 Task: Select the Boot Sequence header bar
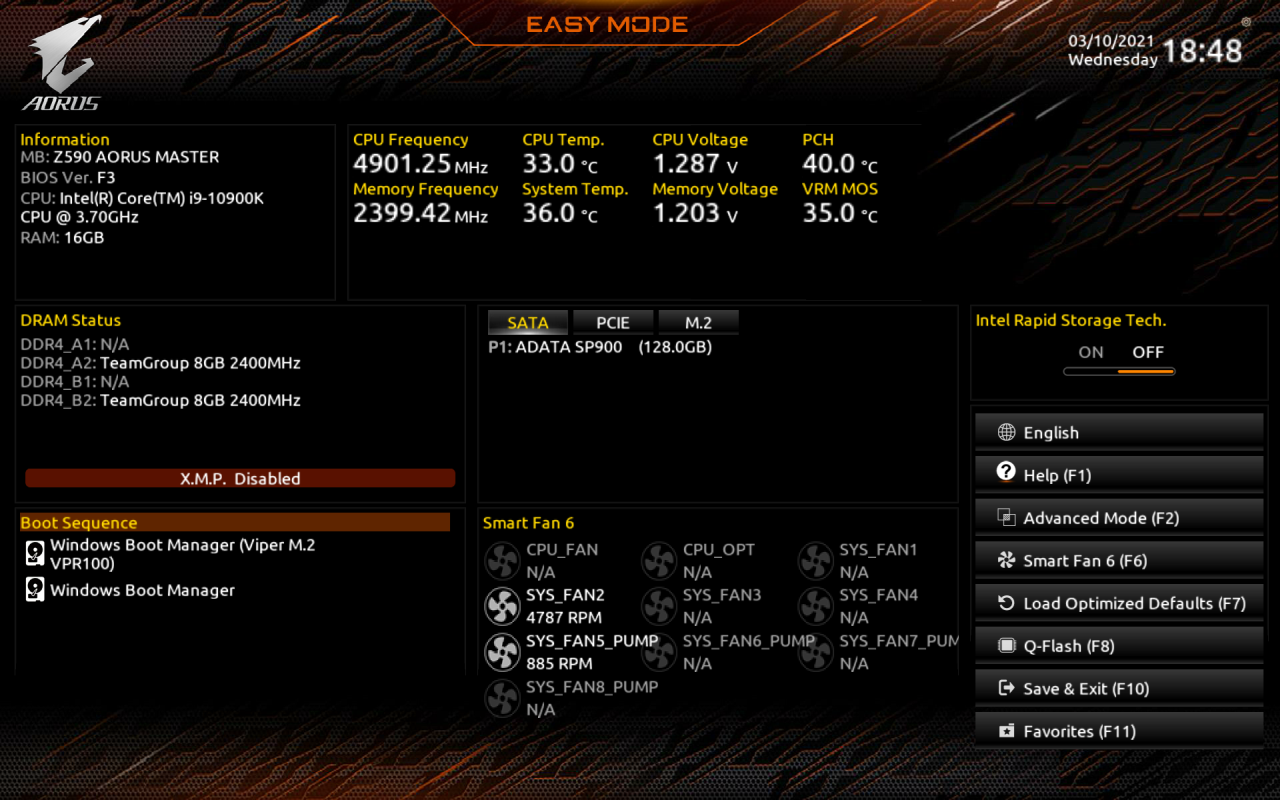235,522
